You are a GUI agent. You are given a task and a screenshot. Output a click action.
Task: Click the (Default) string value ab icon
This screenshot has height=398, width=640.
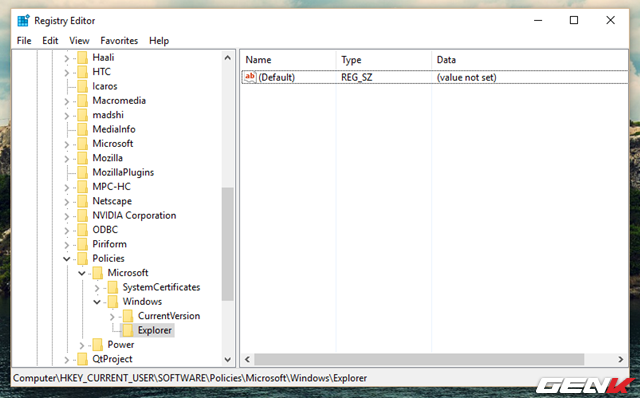pos(250,77)
